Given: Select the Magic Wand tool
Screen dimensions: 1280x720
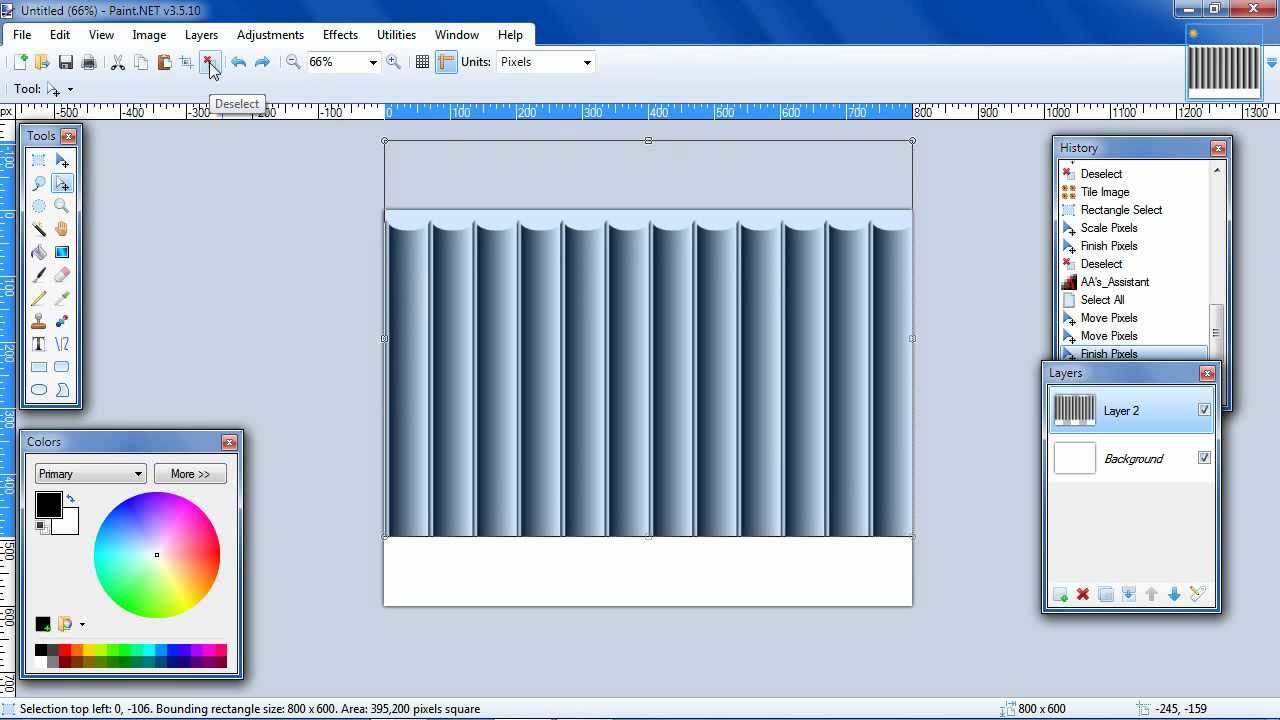Looking at the screenshot, I should [x=39, y=229].
